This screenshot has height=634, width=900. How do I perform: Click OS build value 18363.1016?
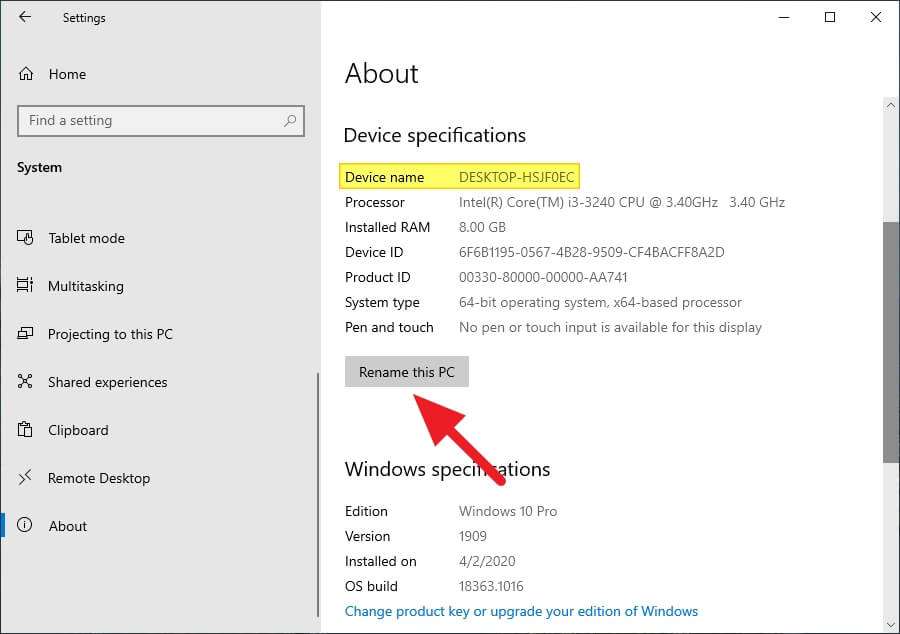(491, 586)
